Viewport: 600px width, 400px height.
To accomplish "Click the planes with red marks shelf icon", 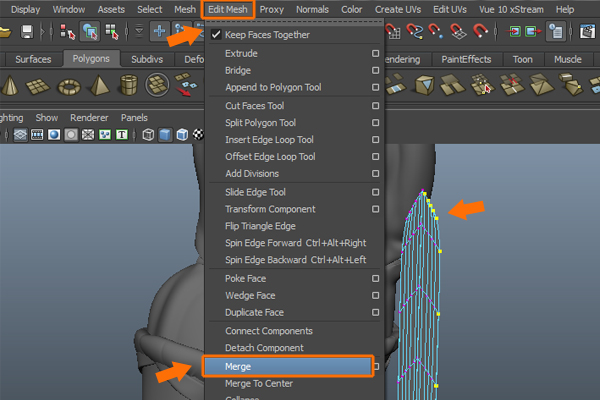I will pyautogui.click(x=512, y=85).
